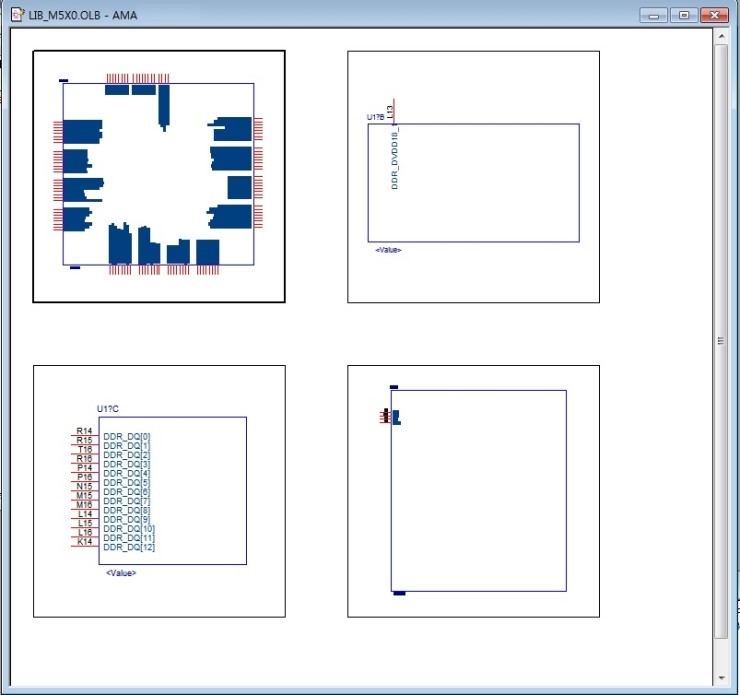Click the DDR_DQ[0] pin name
The width and height of the screenshot is (740, 695).
pyautogui.click(x=127, y=437)
